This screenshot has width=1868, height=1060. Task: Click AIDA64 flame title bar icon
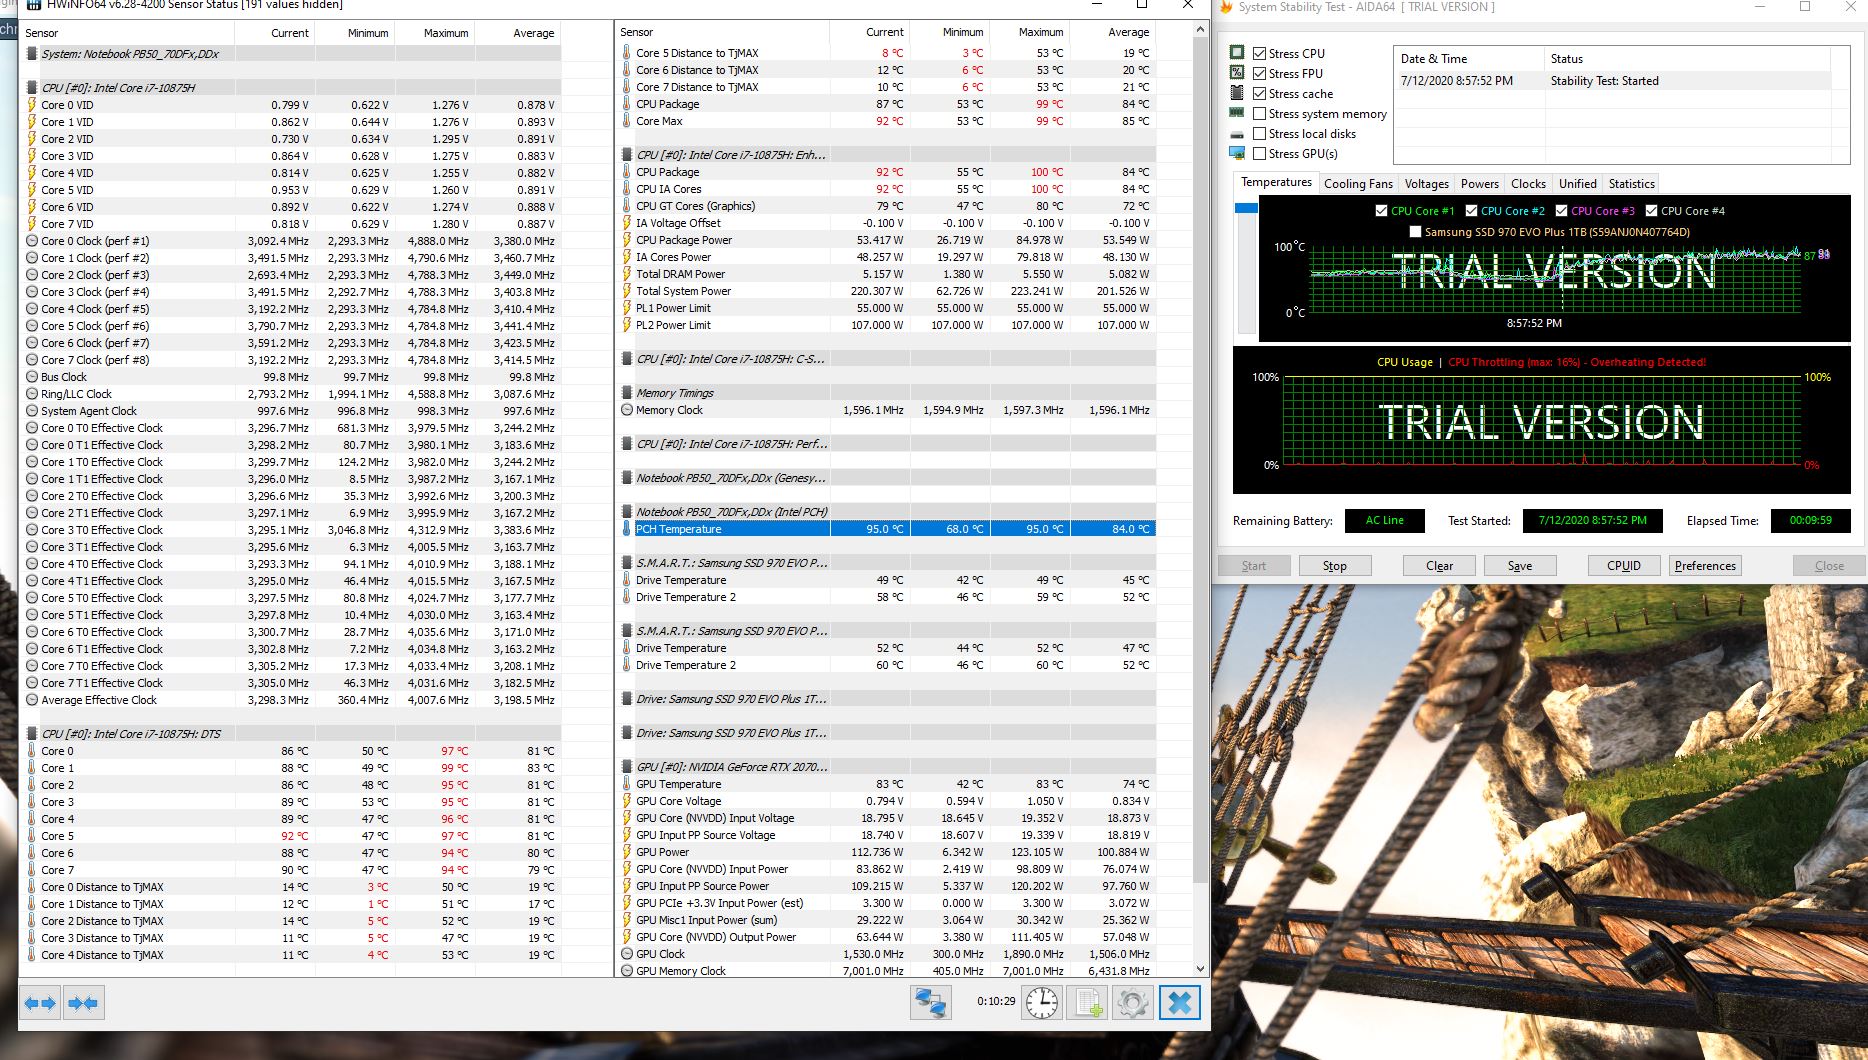click(1226, 7)
